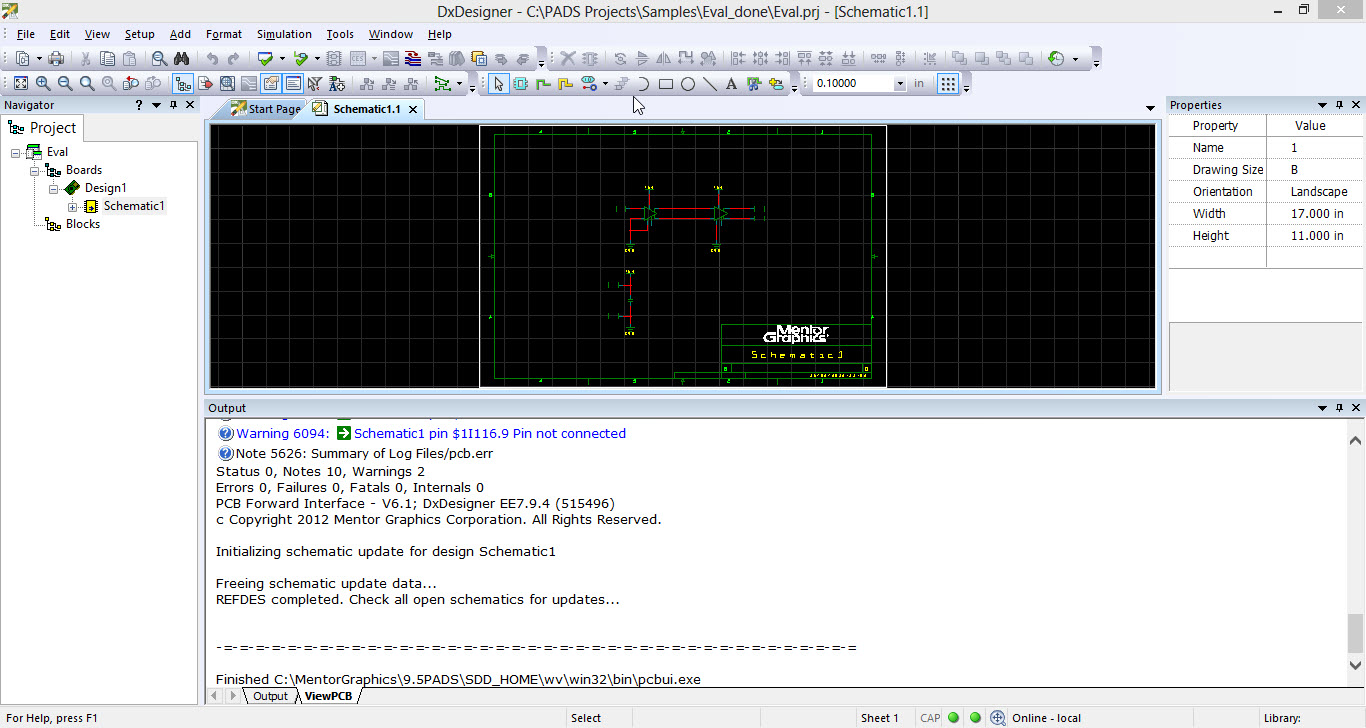Collapse the Eval project tree node

point(16,152)
